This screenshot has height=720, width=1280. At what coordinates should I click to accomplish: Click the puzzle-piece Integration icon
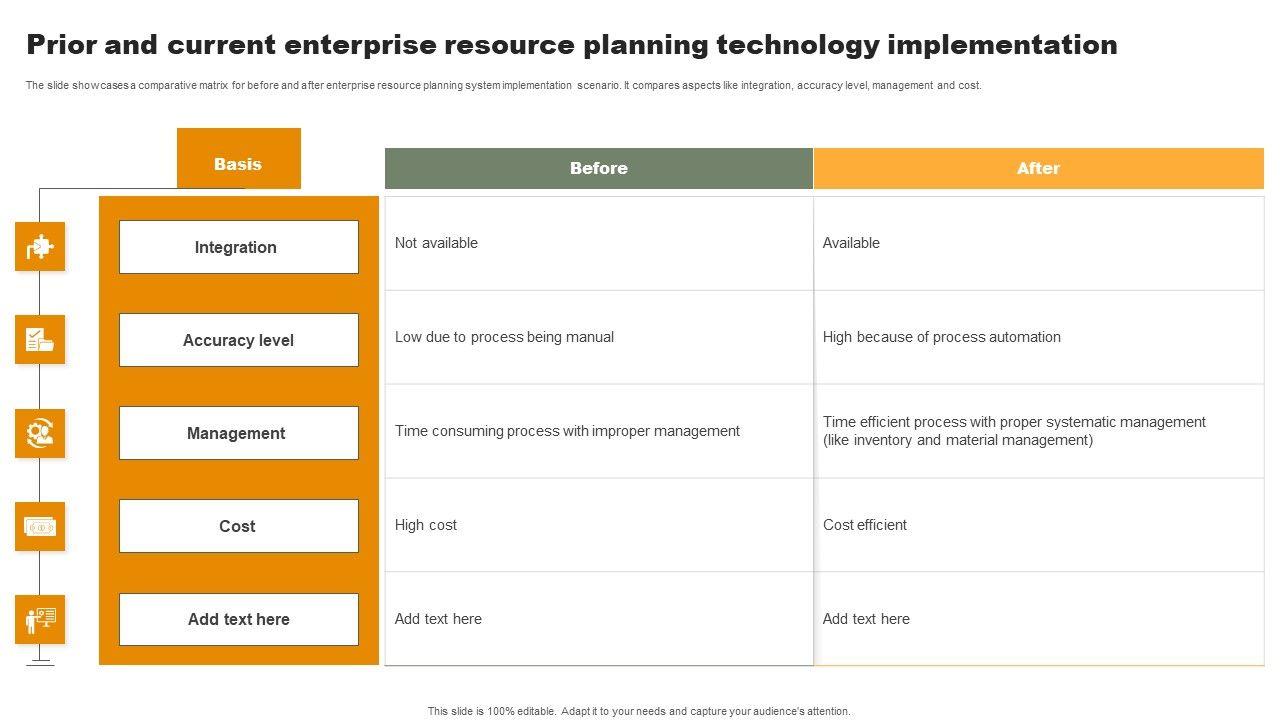pyautogui.click(x=40, y=246)
